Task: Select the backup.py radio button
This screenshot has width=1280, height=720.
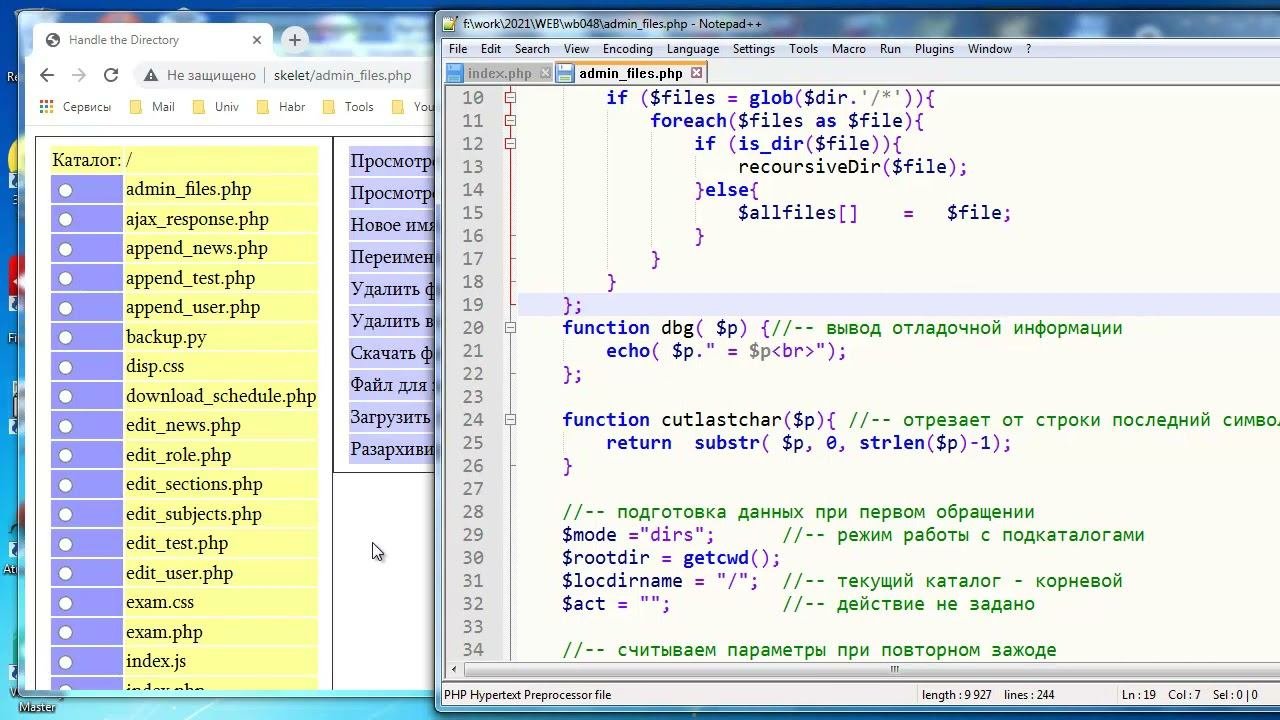Action: pyautogui.click(x=66, y=338)
